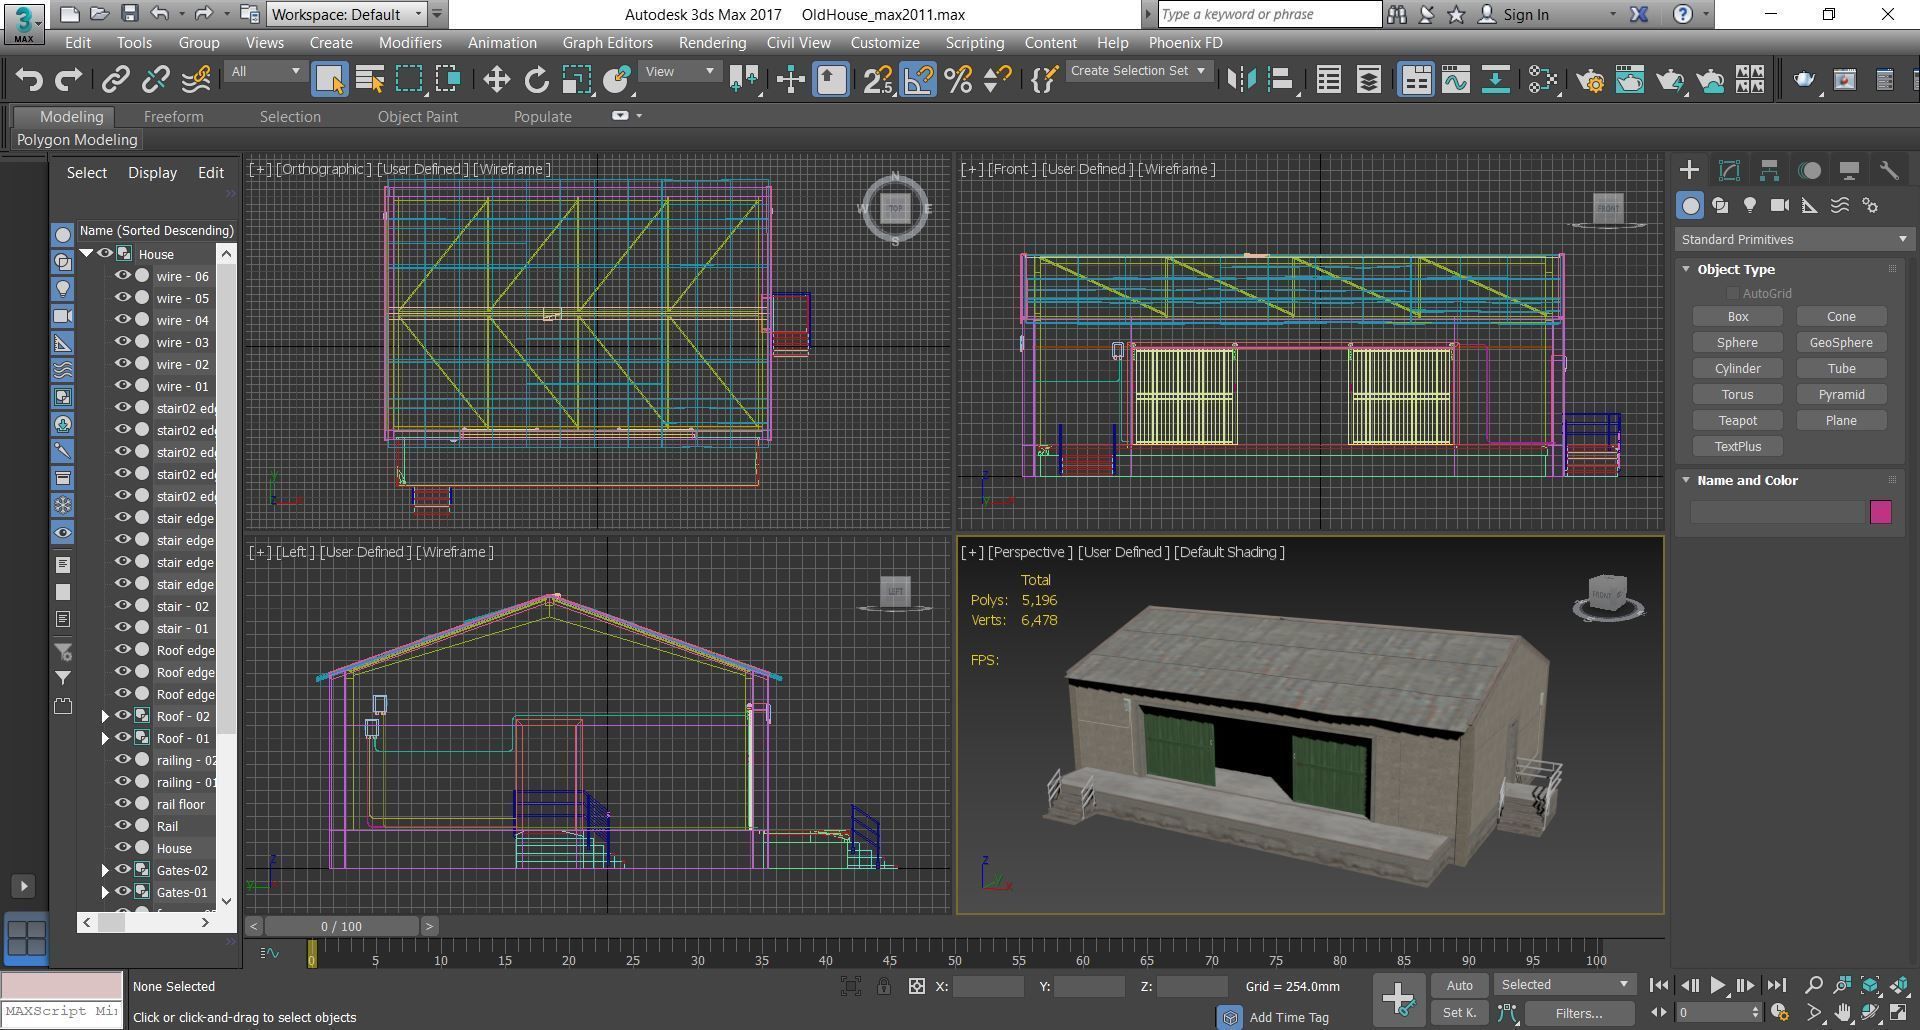Collapse the Object Type rollout

tap(1686, 269)
